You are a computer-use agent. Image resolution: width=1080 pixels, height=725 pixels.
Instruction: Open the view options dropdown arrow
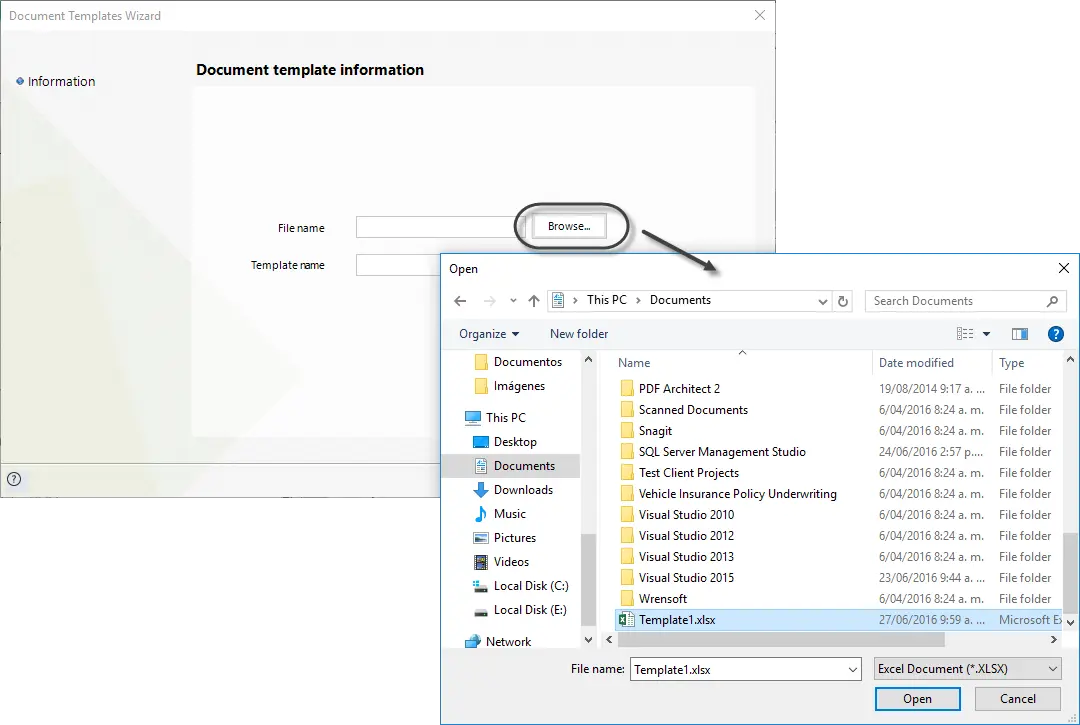pyautogui.click(x=986, y=334)
